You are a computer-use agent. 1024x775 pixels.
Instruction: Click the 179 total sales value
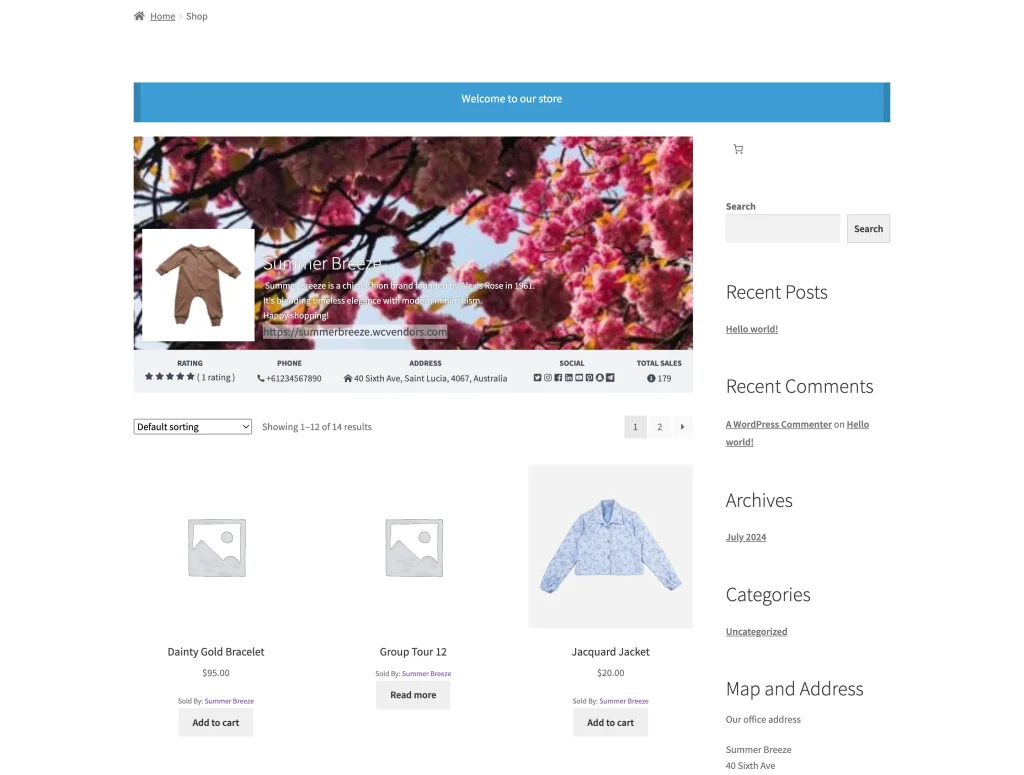coord(664,379)
